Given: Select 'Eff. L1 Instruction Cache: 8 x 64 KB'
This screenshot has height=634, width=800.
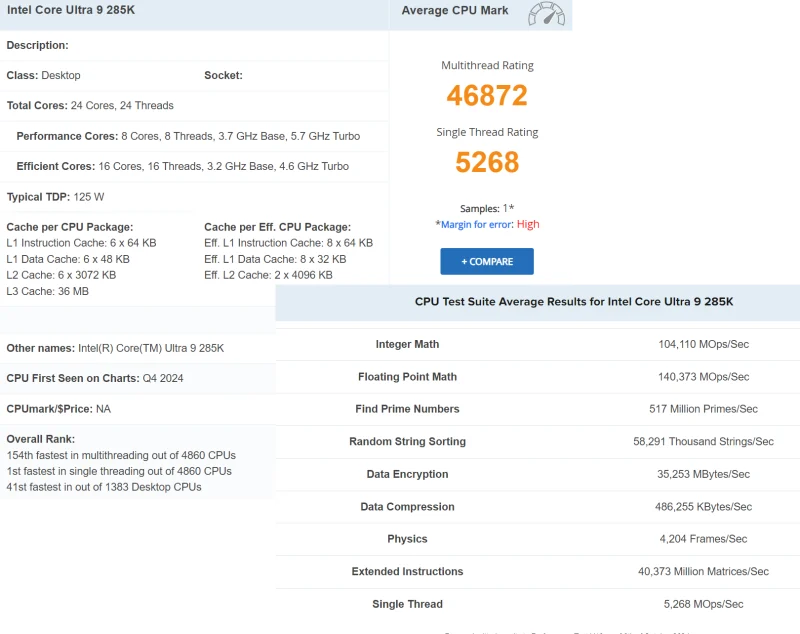Looking at the screenshot, I should 288,243.
